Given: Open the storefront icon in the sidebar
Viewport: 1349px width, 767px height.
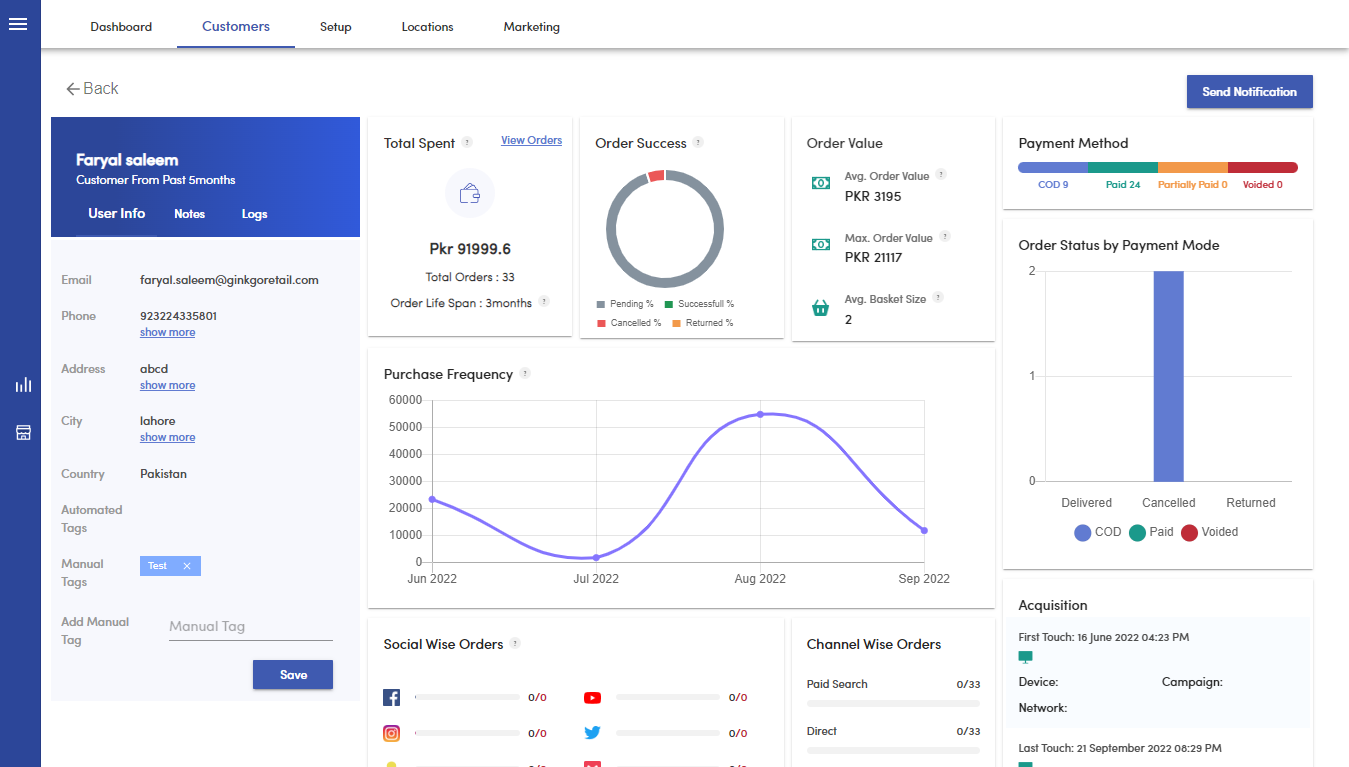Looking at the screenshot, I should (22, 432).
